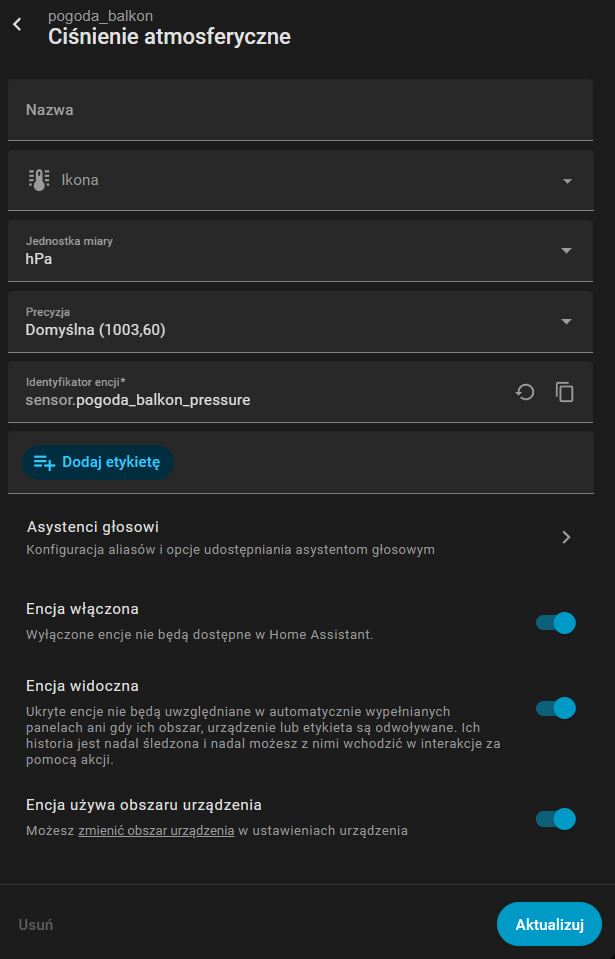
Task: Click the thermometer icon in Ikona field
Action: point(39,180)
